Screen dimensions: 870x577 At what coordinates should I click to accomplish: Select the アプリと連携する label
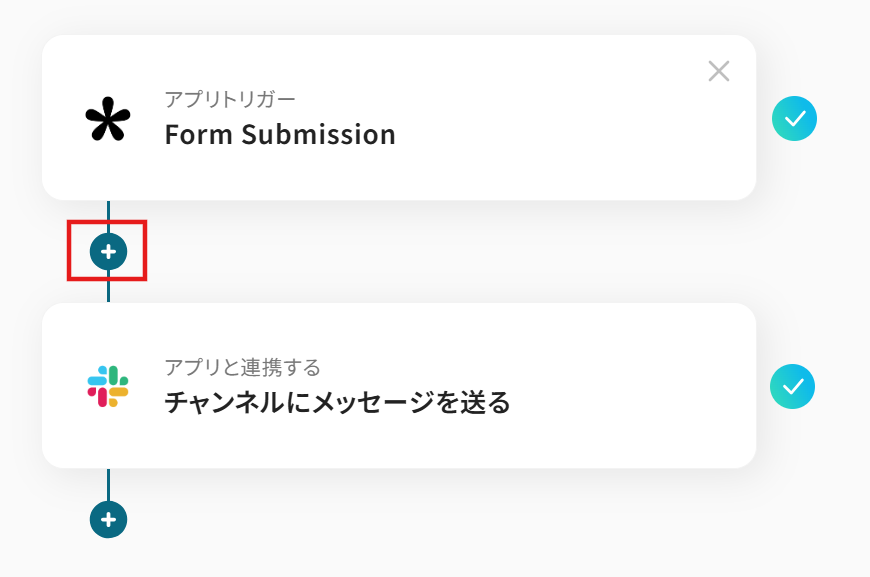click(242, 367)
